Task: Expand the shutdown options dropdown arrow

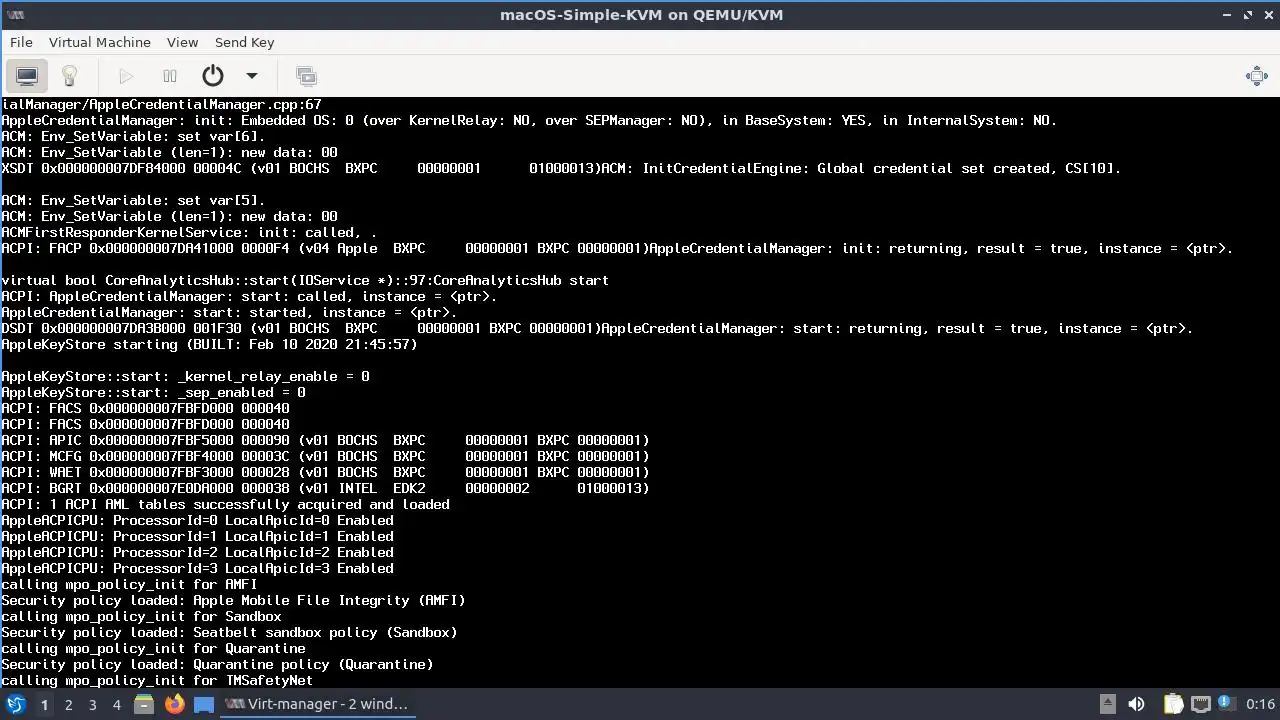Action: point(252,76)
